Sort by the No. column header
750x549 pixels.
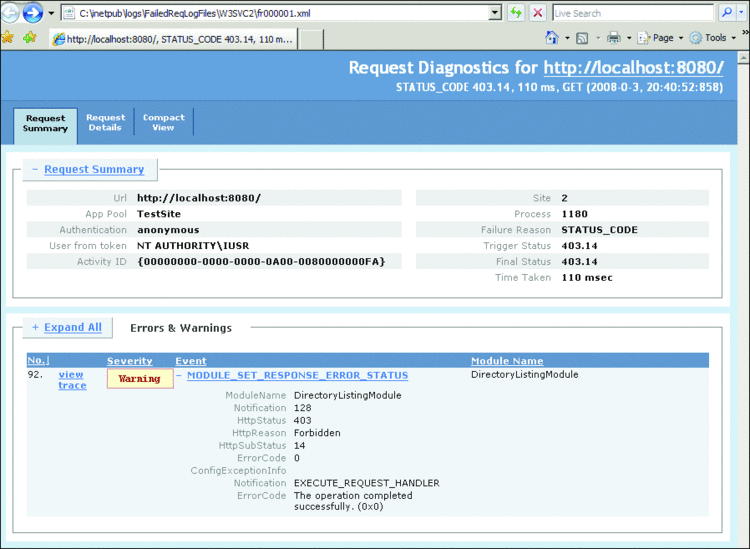(x=38, y=361)
